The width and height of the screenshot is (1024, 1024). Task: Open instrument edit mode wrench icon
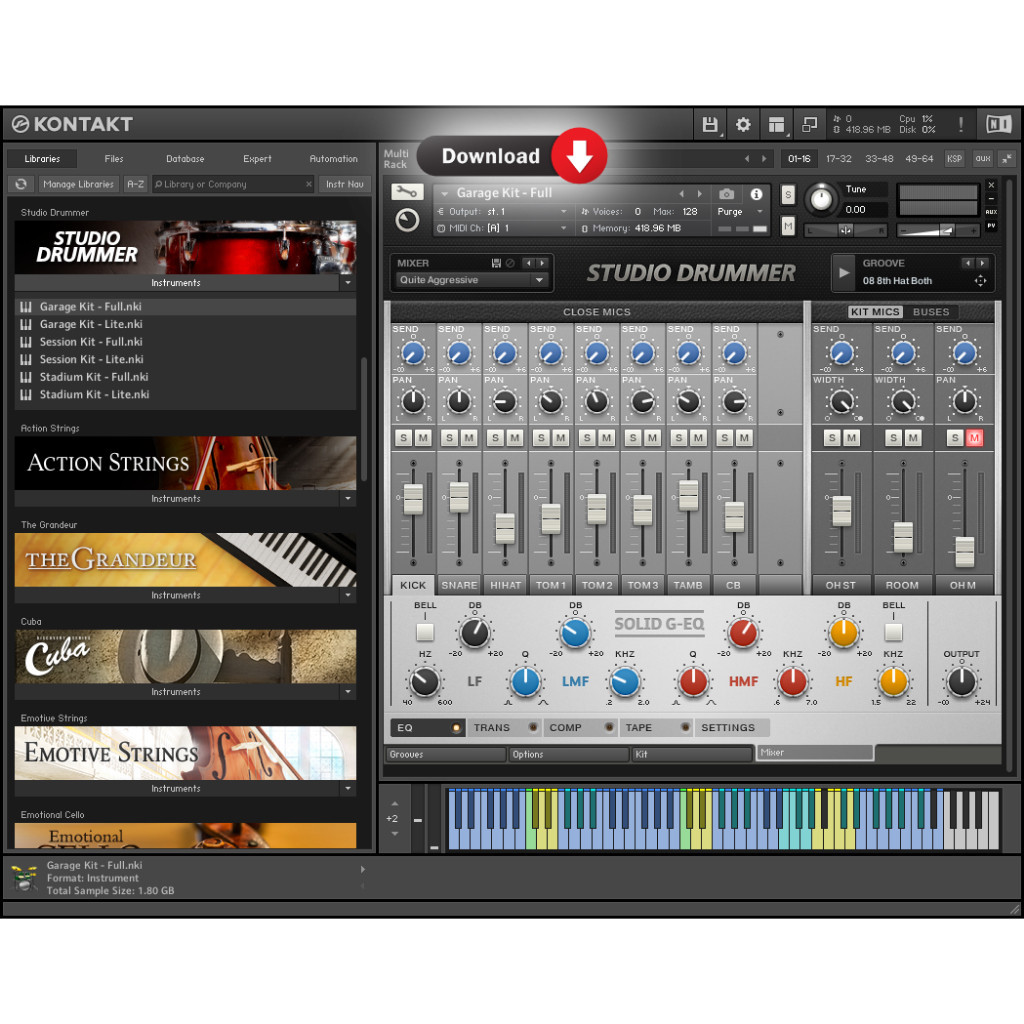(407, 192)
